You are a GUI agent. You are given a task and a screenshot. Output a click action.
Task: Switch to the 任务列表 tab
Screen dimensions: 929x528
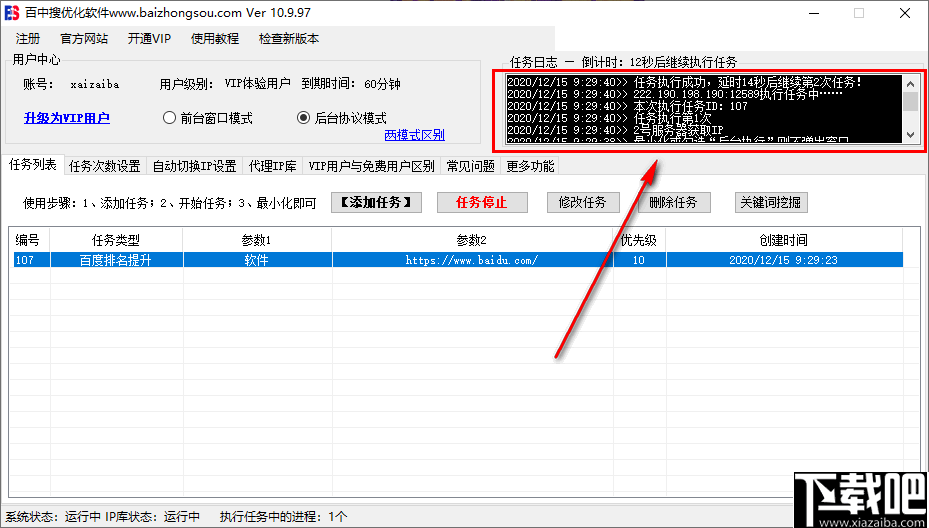(x=33, y=165)
